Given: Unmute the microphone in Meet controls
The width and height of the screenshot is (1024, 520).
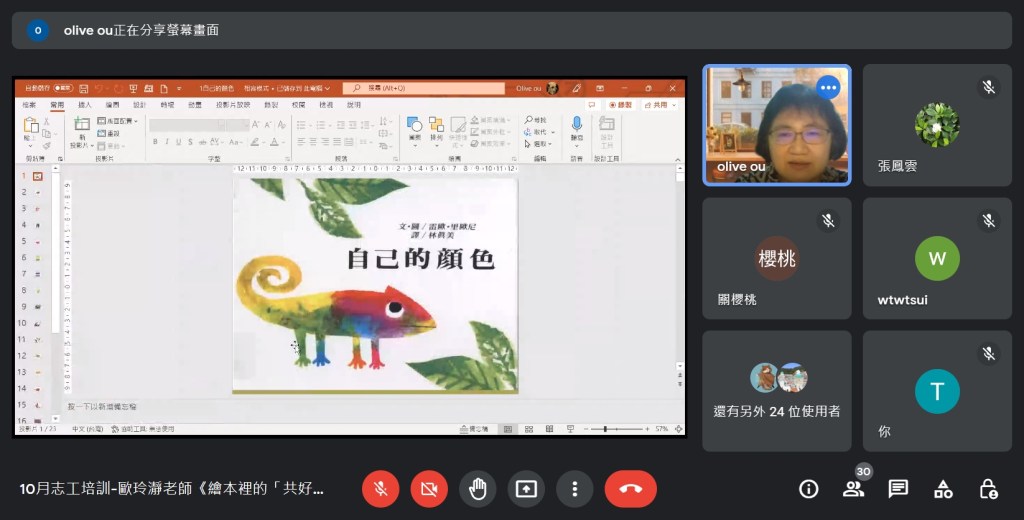Looking at the screenshot, I should (x=380, y=489).
